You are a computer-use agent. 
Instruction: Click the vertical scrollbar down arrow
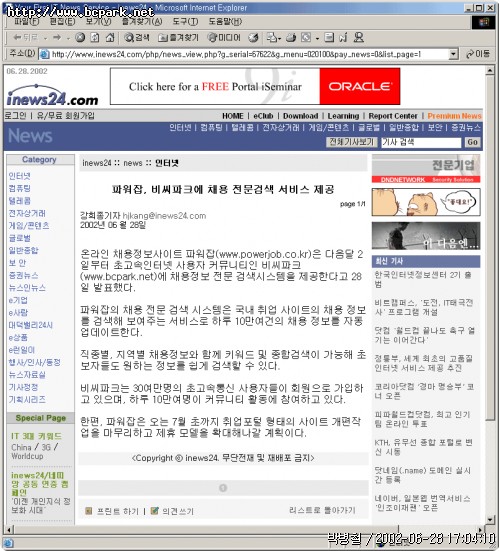pyautogui.click(x=490, y=519)
